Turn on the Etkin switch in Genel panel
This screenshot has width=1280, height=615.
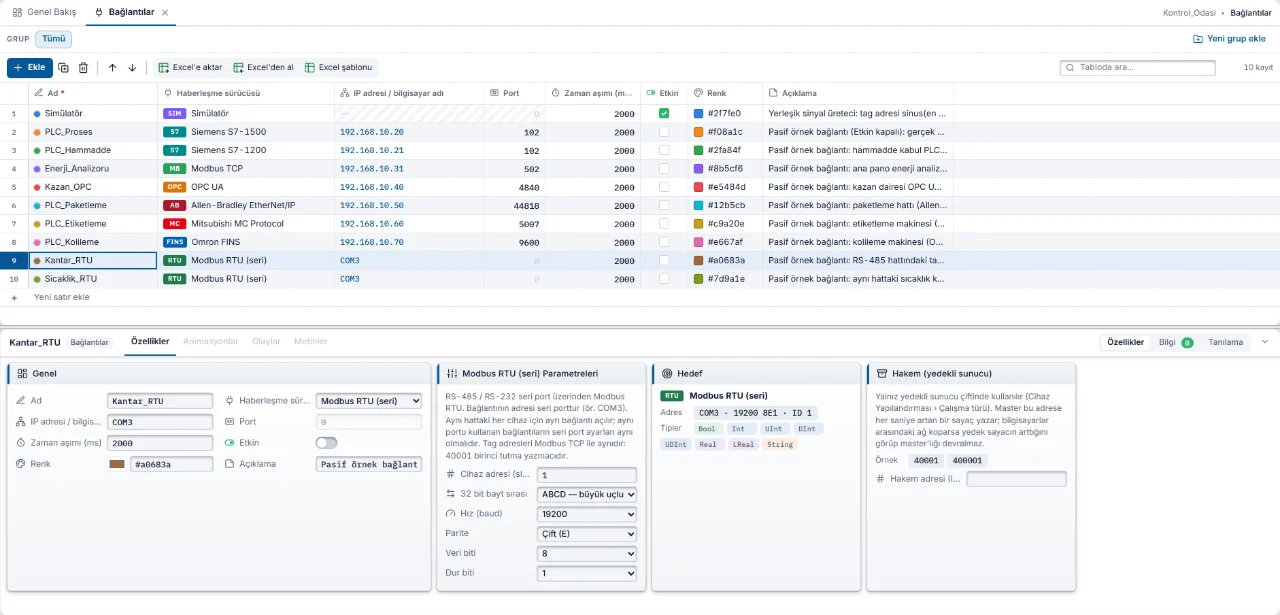pyautogui.click(x=326, y=443)
